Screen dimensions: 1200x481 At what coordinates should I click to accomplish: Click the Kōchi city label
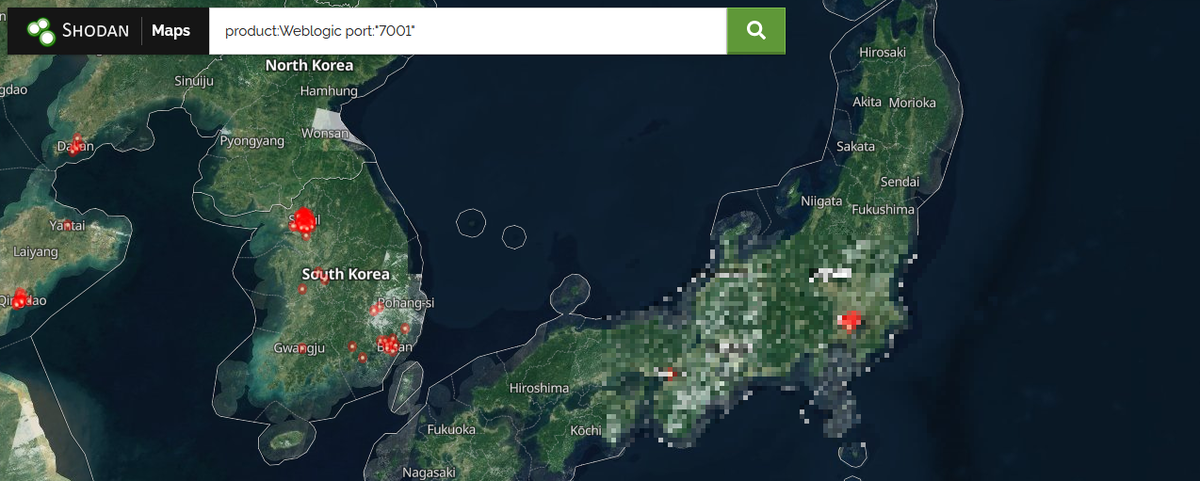click(x=585, y=430)
